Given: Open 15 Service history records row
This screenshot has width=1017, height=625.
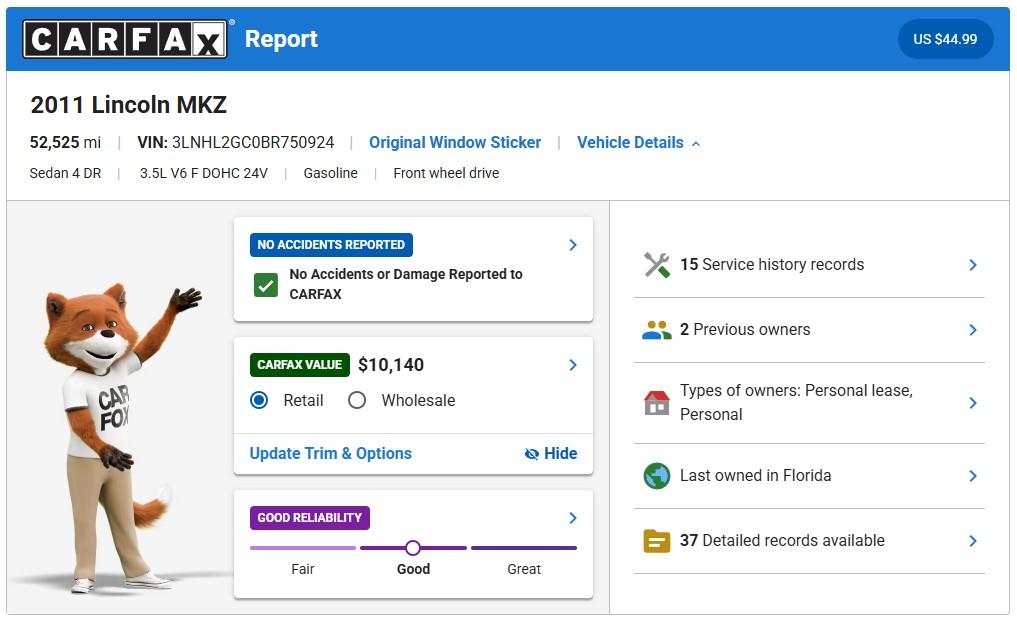Looking at the screenshot, I should [x=808, y=265].
